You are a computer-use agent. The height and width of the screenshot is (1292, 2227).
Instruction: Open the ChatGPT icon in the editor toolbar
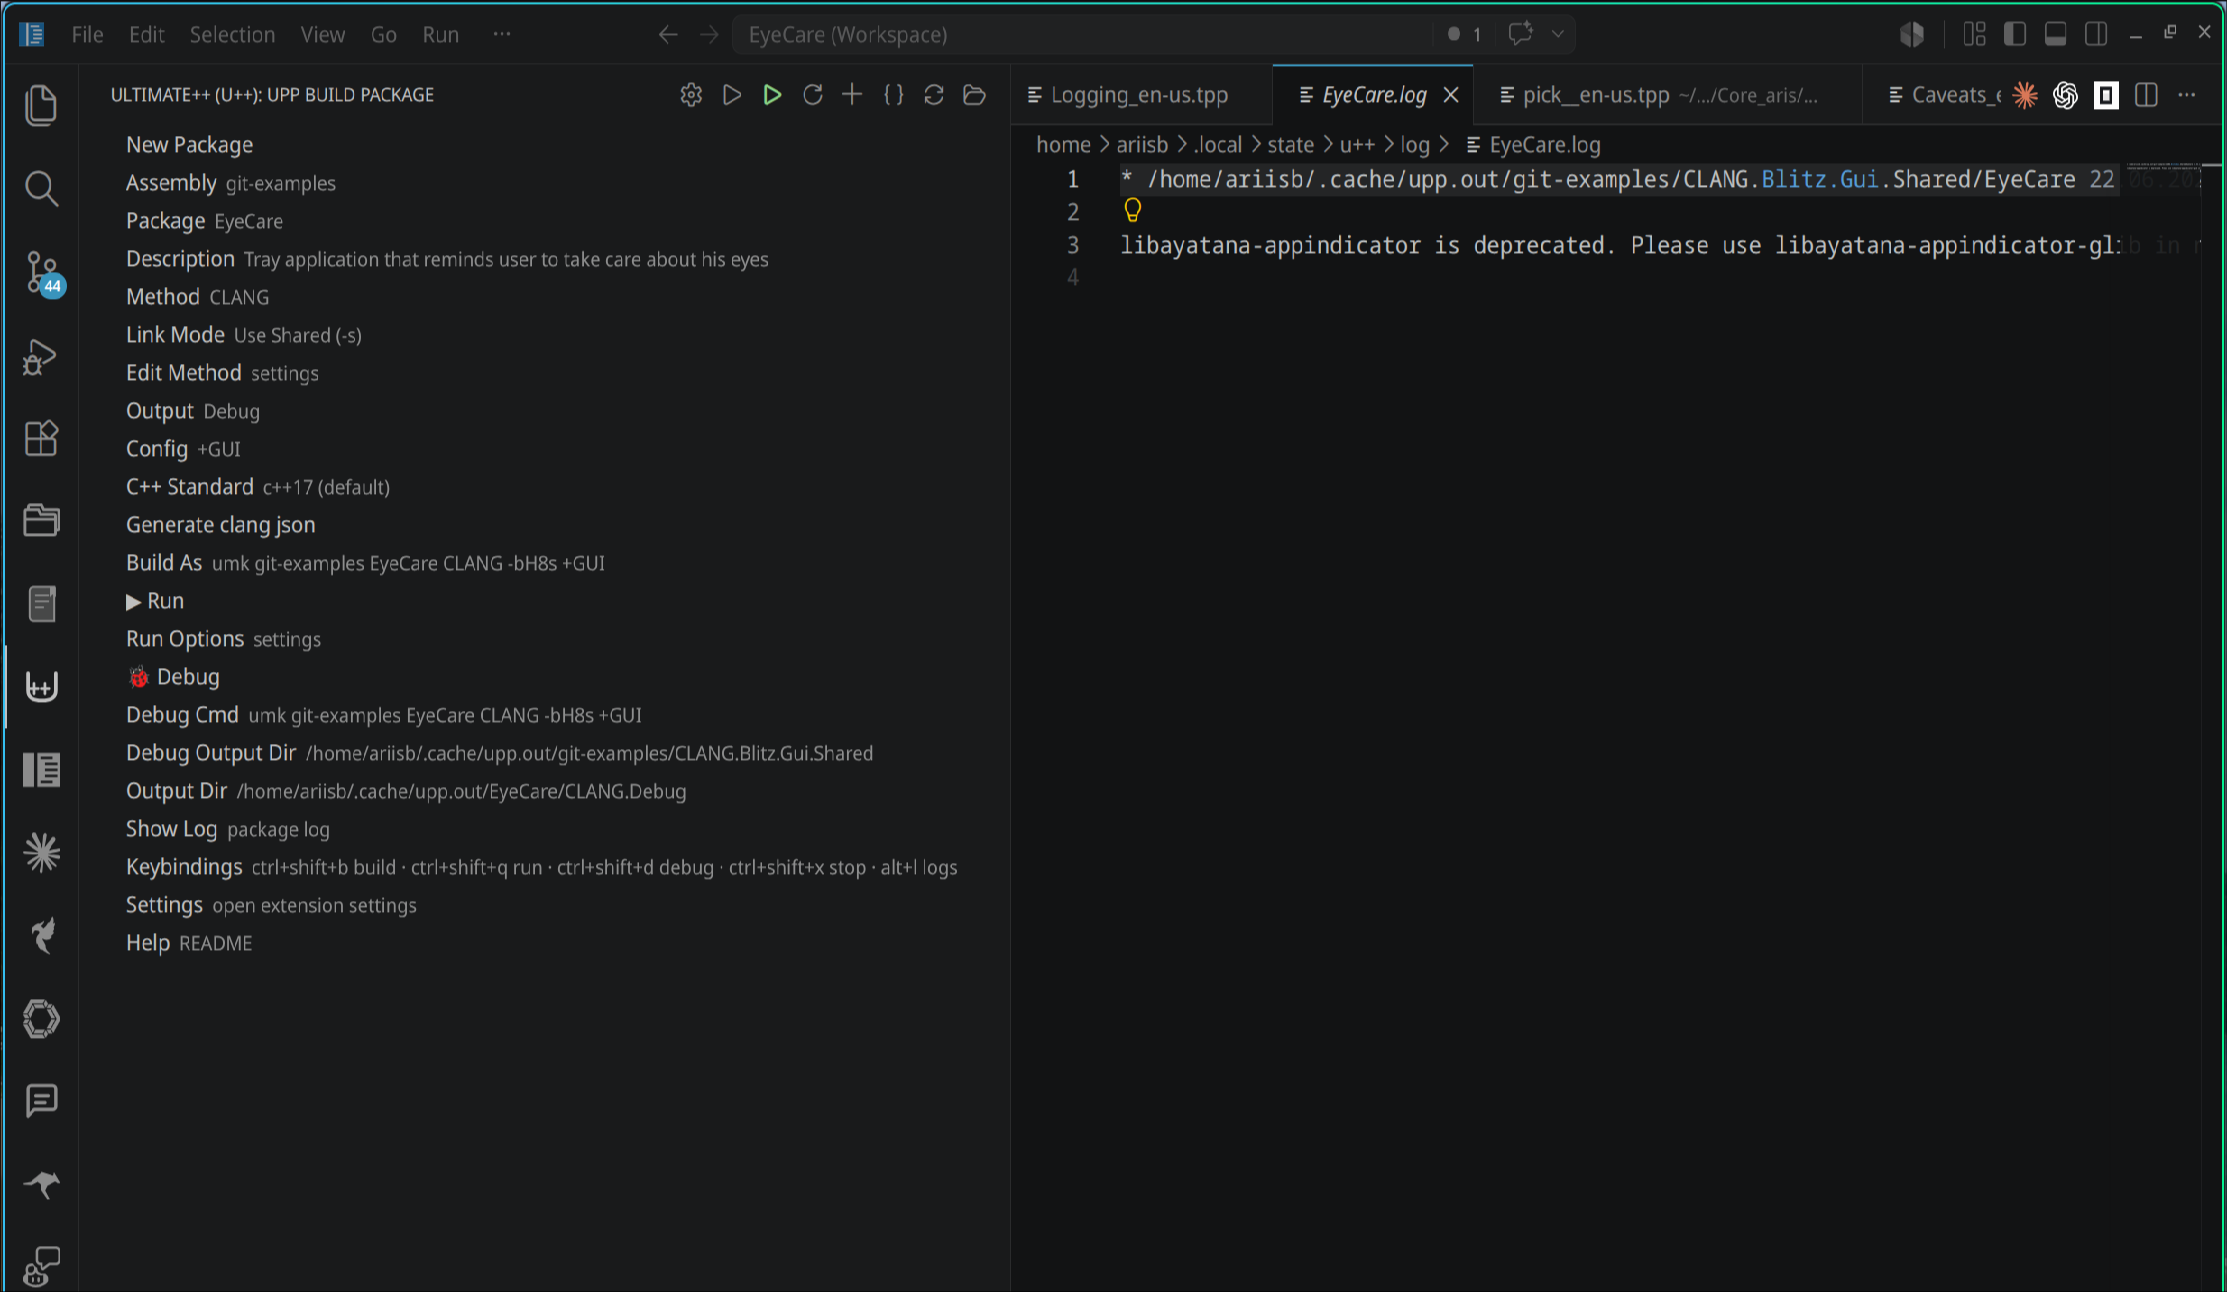point(2065,95)
